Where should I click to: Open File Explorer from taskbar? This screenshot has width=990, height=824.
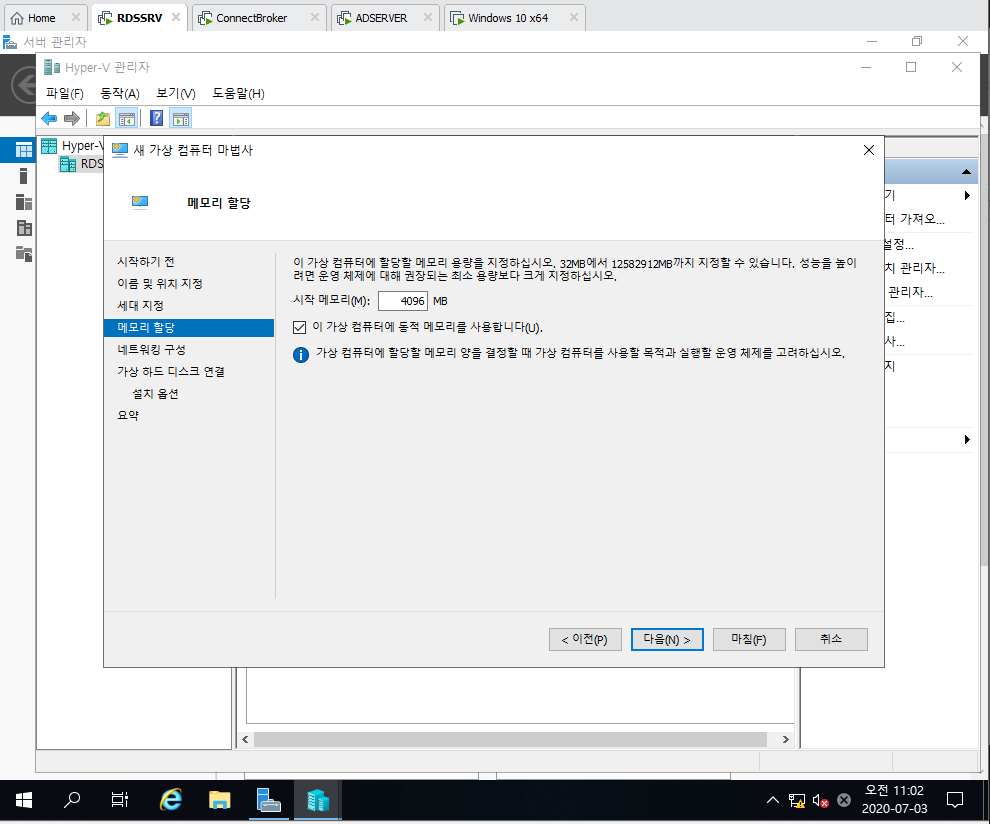pyautogui.click(x=220, y=801)
